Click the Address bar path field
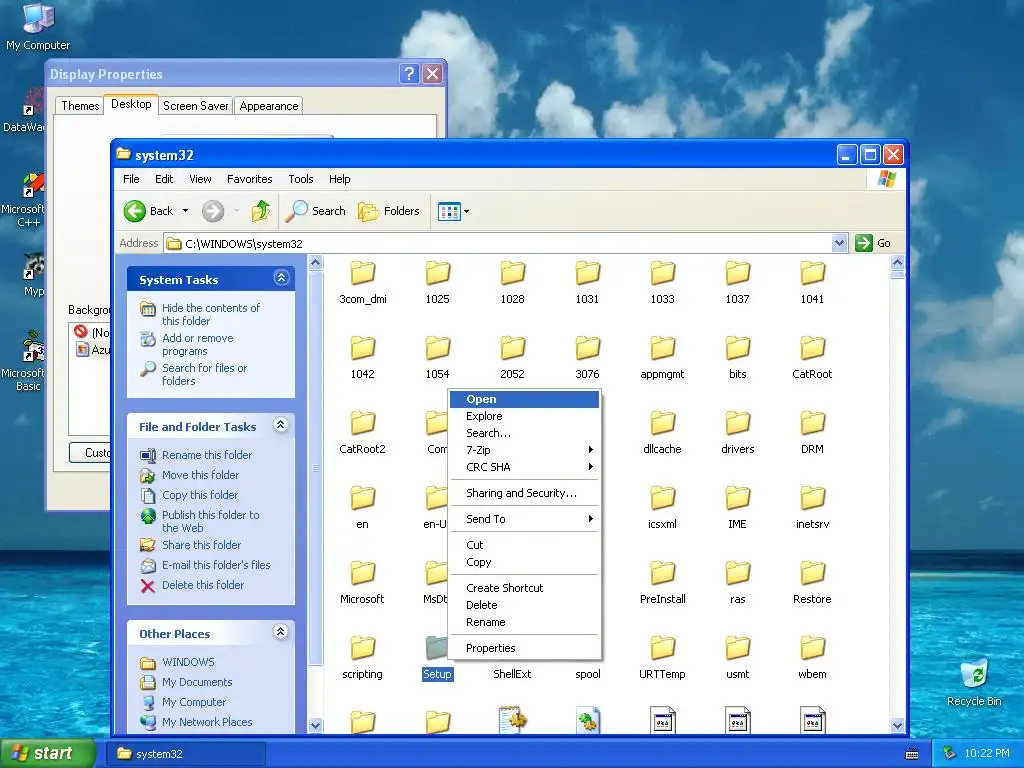Screen dimensions: 1024x768 (x=500, y=244)
